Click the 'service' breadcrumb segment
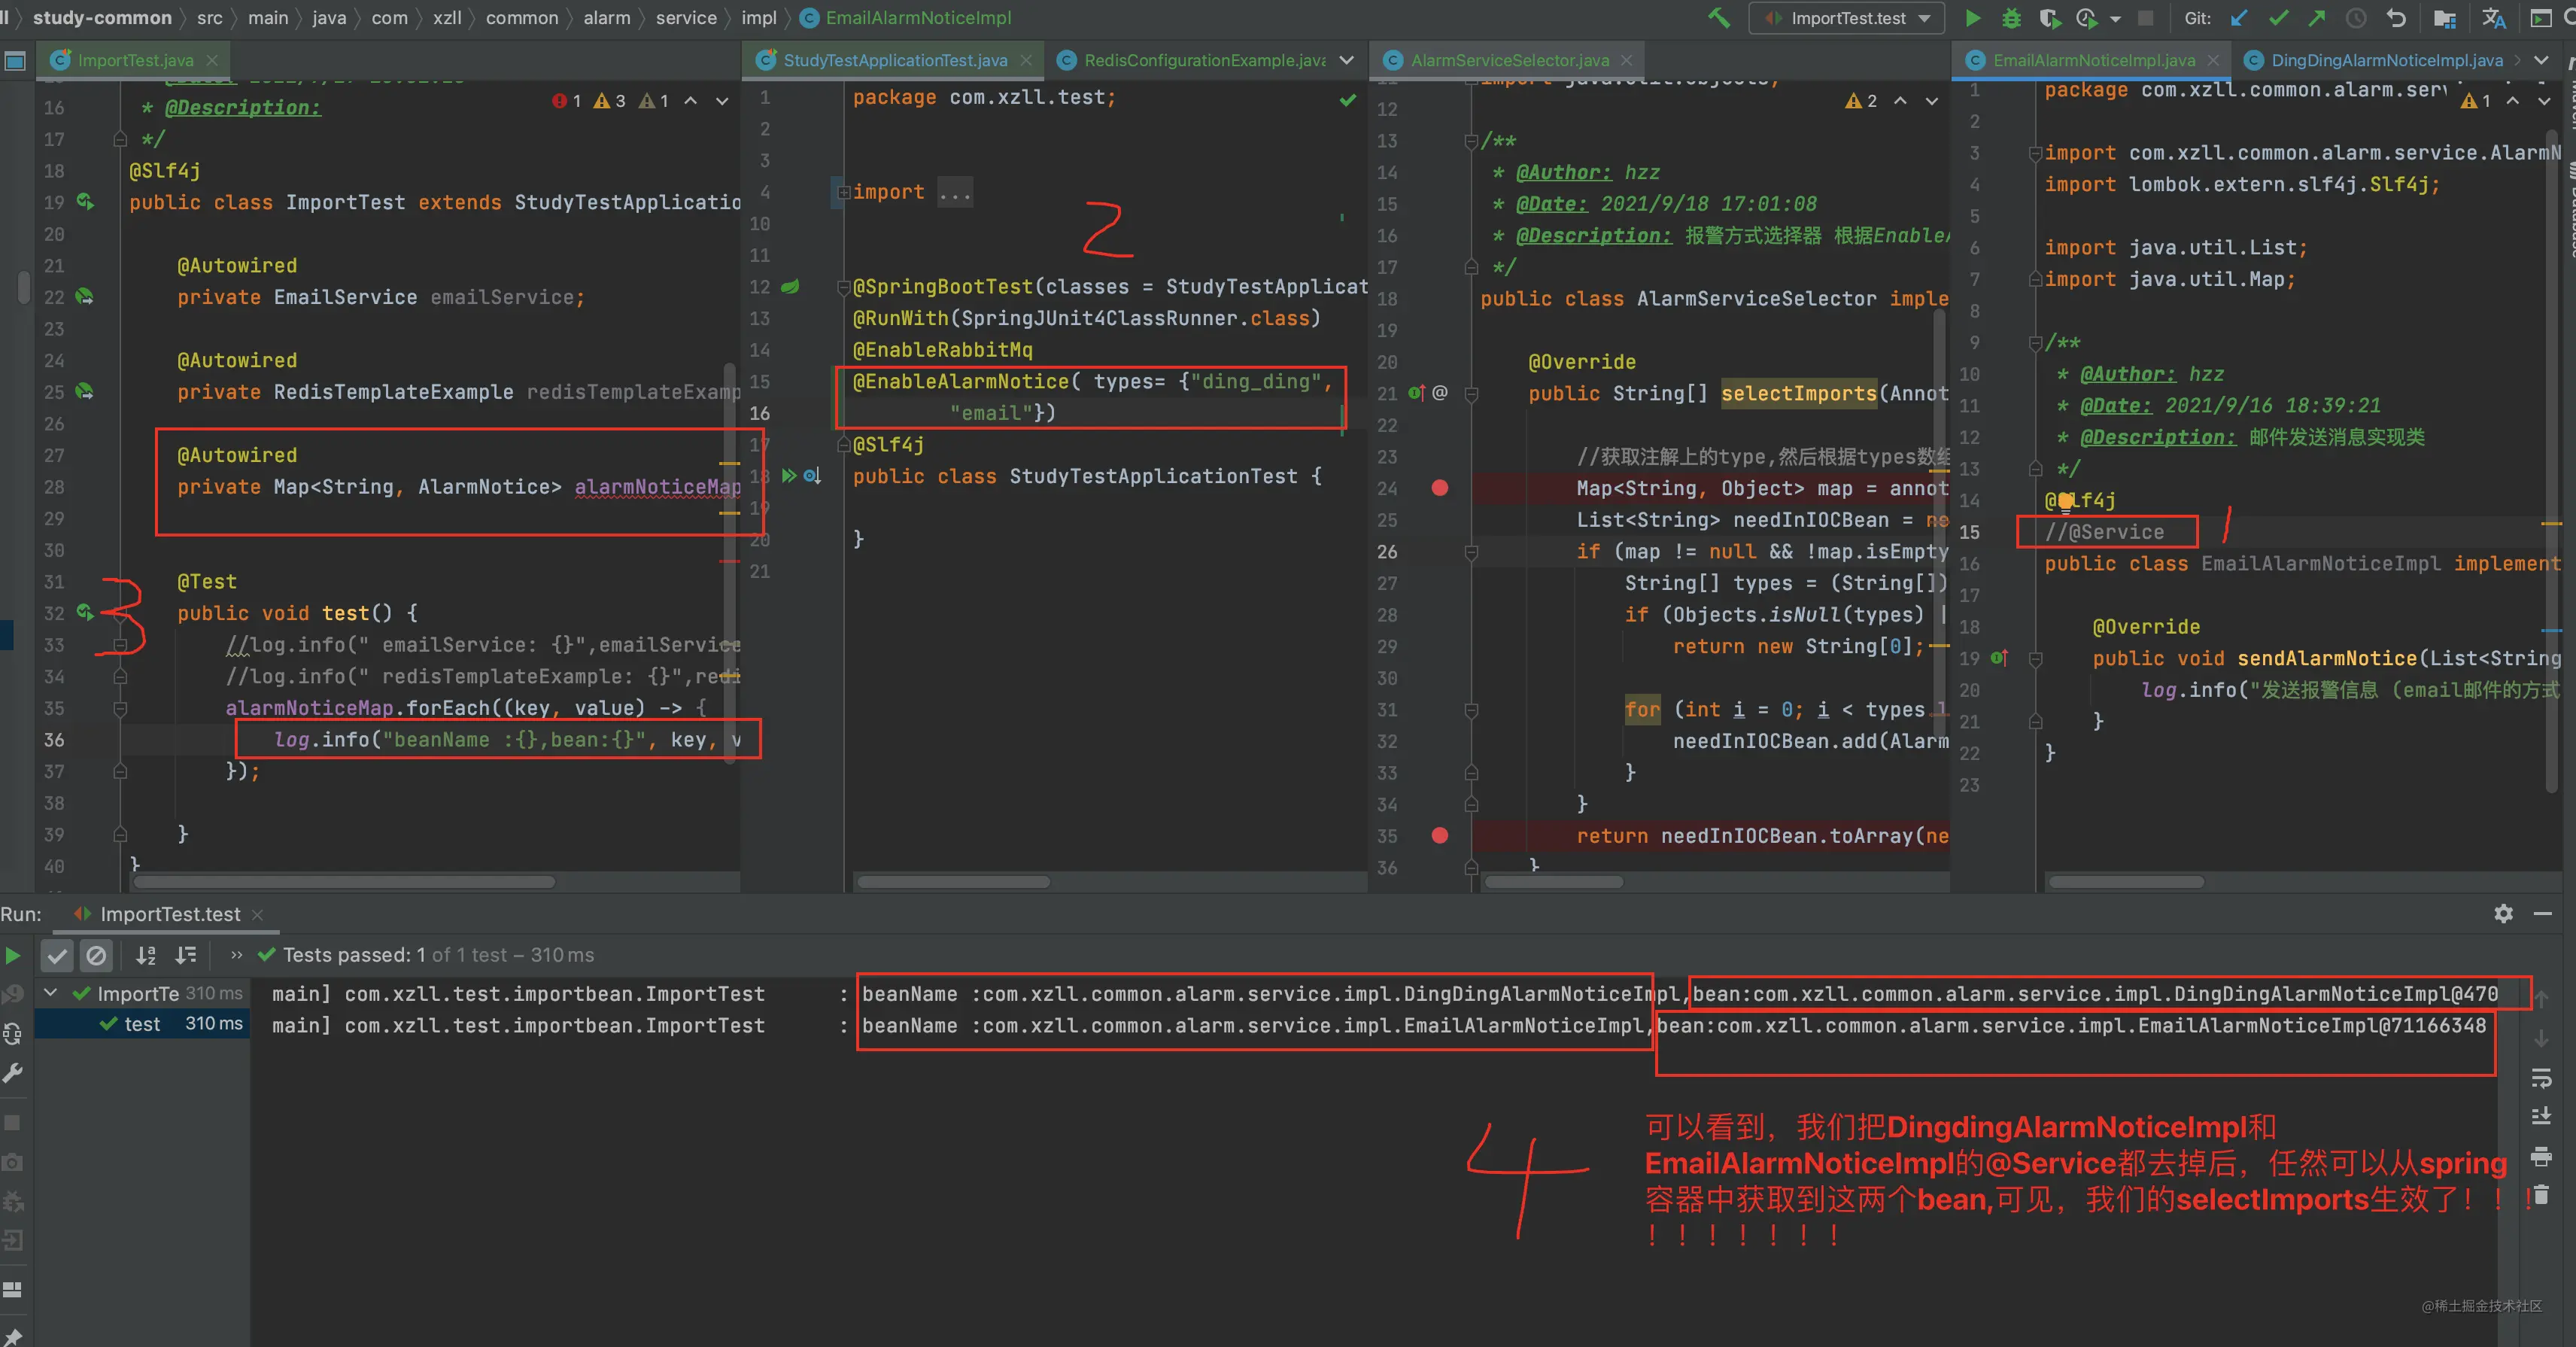The image size is (2576, 1347). [686, 18]
